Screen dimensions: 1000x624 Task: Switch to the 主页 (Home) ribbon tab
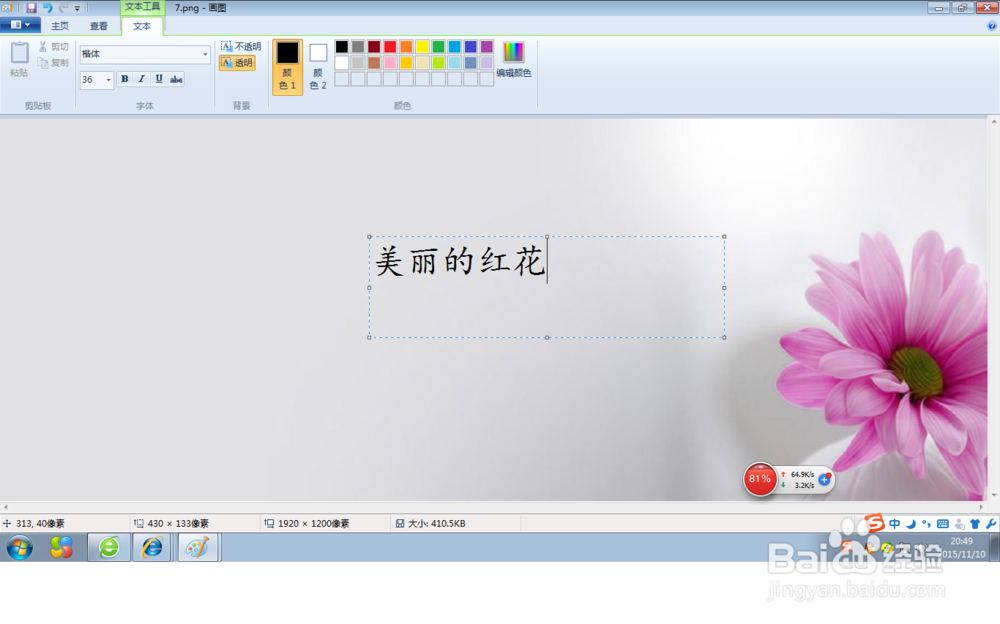[60, 26]
